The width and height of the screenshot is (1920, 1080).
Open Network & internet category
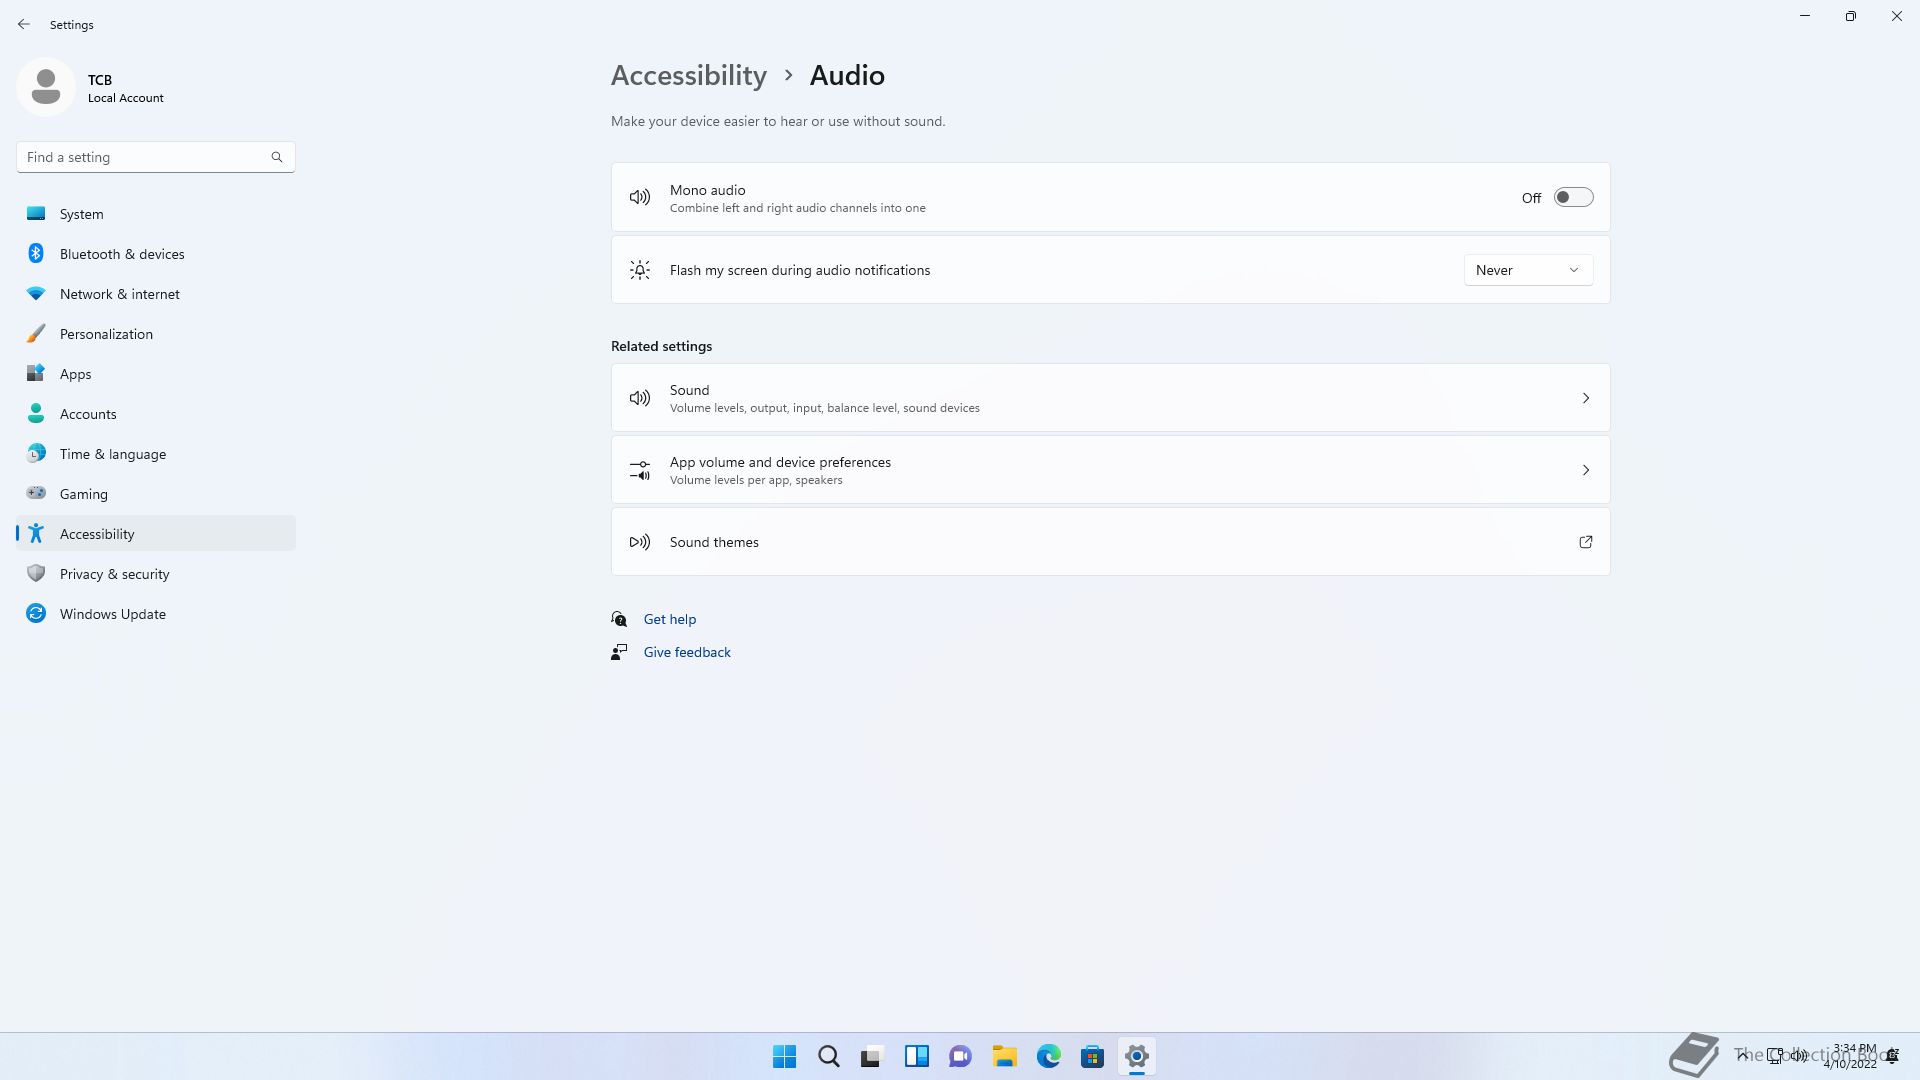click(x=155, y=294)
